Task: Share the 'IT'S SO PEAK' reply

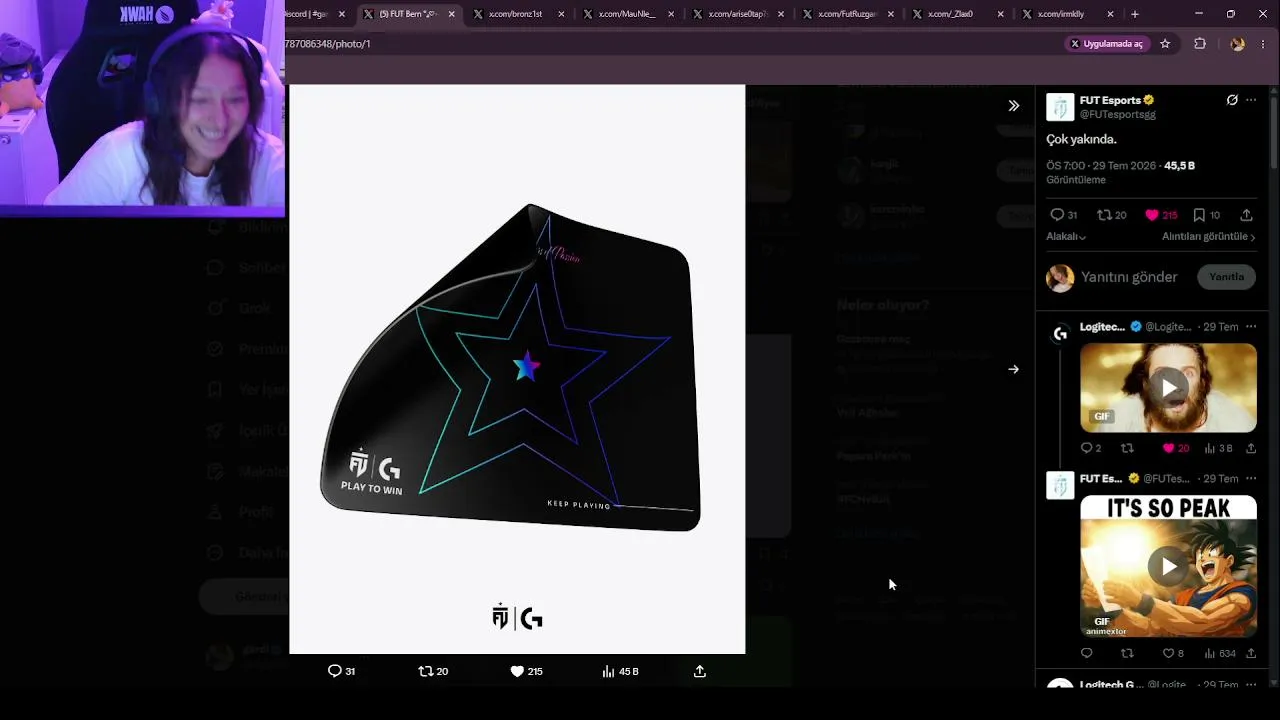Action: 1251,654
